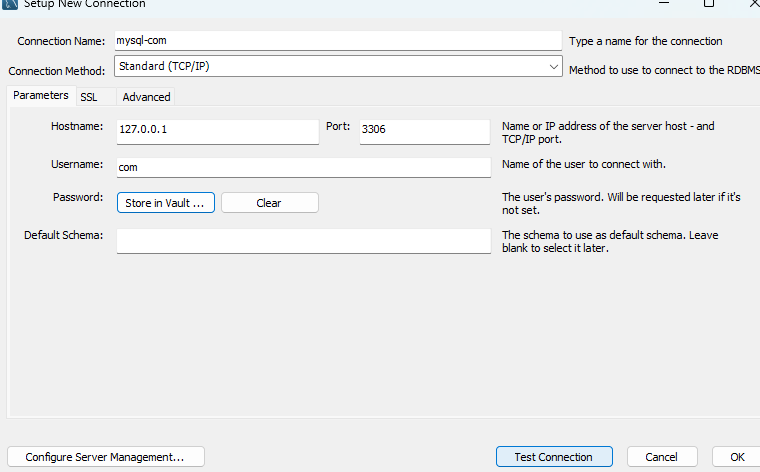Open Configure Server Management
This screenshot has height=472, width=760.
pyautogui.click(x=106, y=456)
